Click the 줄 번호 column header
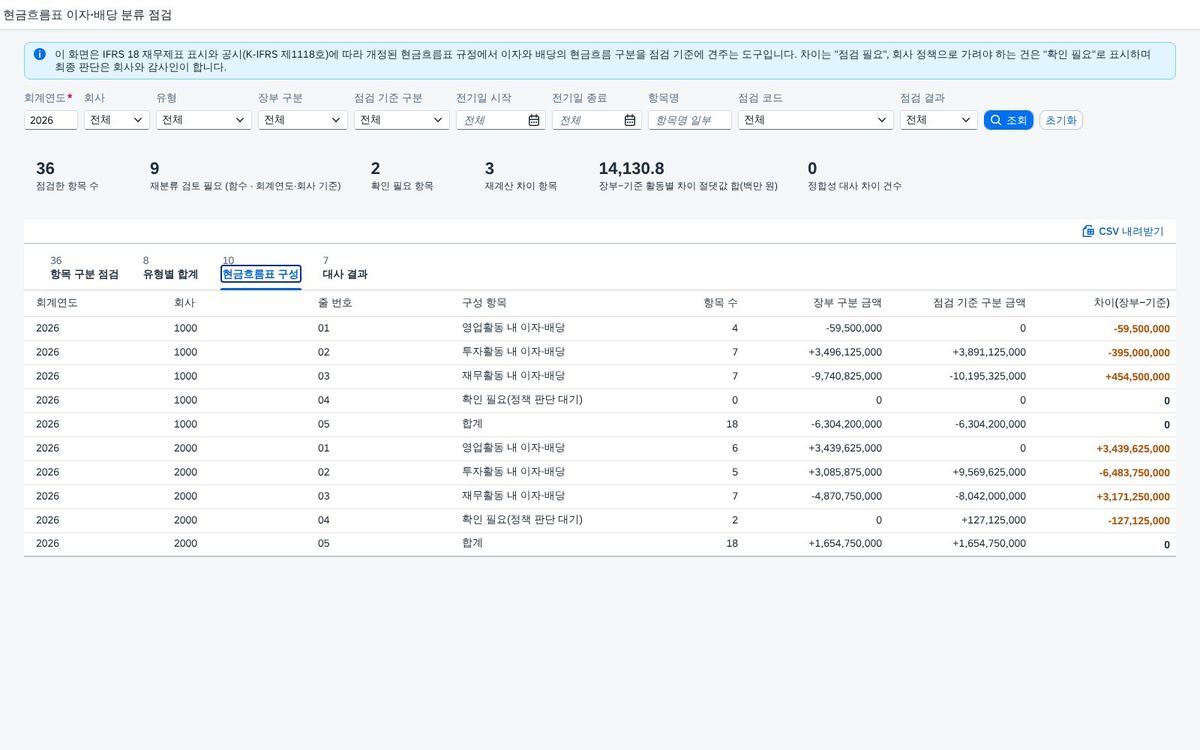1200x750 pixels. pos(335,303)
